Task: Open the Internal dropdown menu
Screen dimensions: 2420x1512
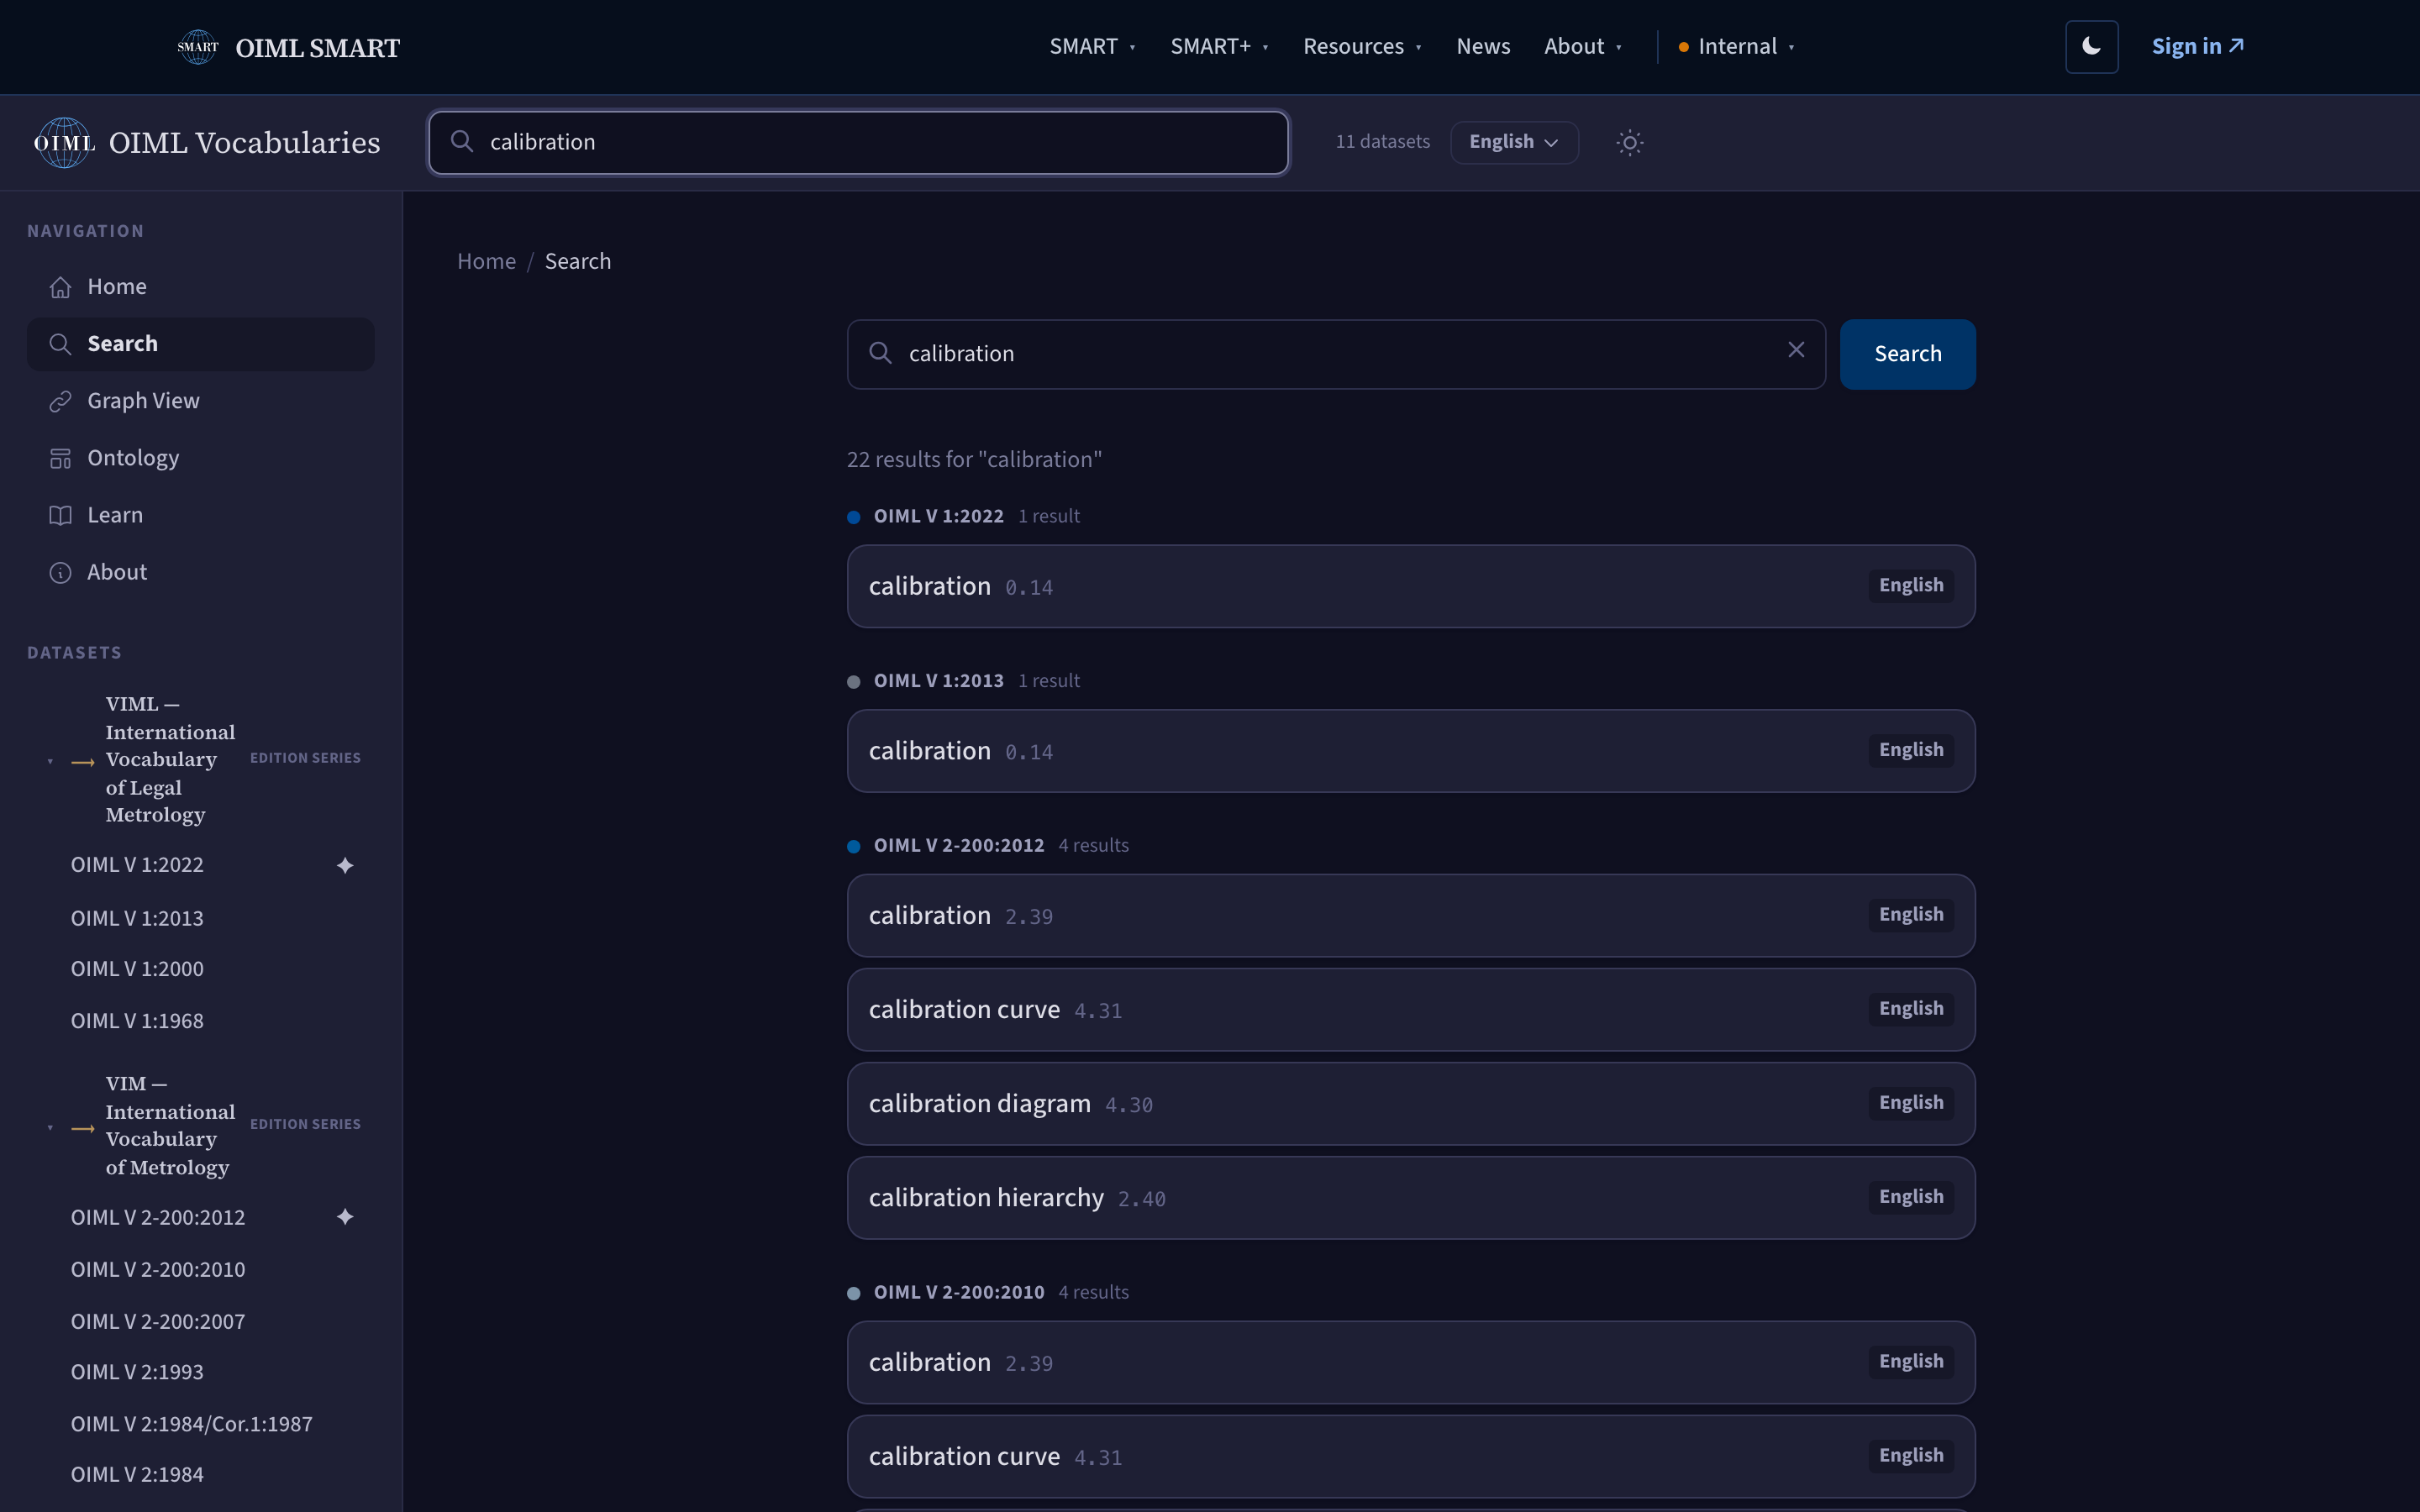Action: pyautogui.click(x=1737, y=47)
